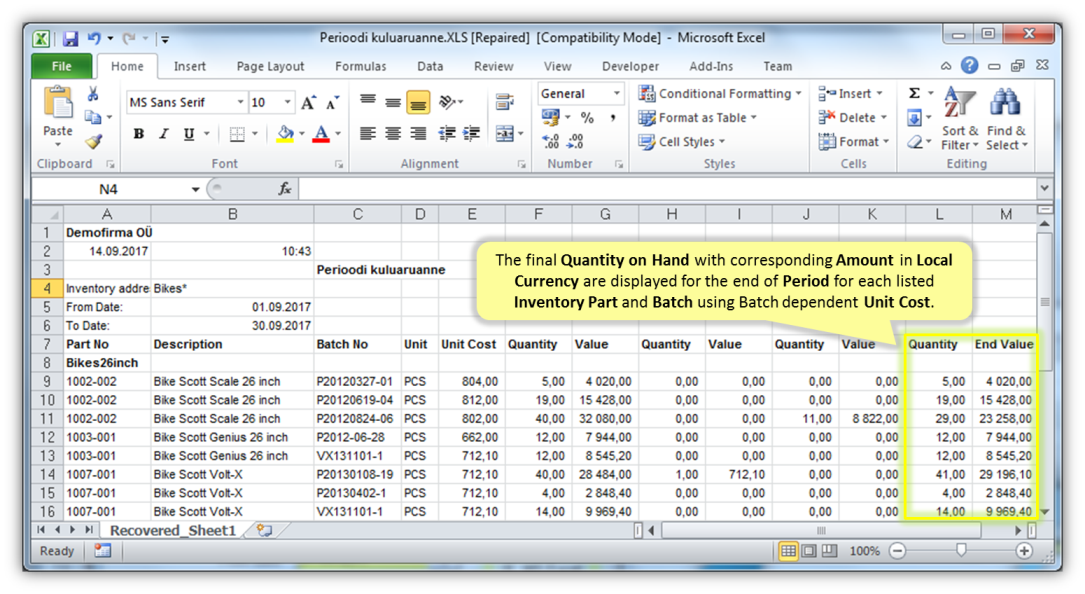Apply the red Font Color swatch
The height and width of the screenshot is (594, 1085).
pyautogui.click(x=320, y=134)
